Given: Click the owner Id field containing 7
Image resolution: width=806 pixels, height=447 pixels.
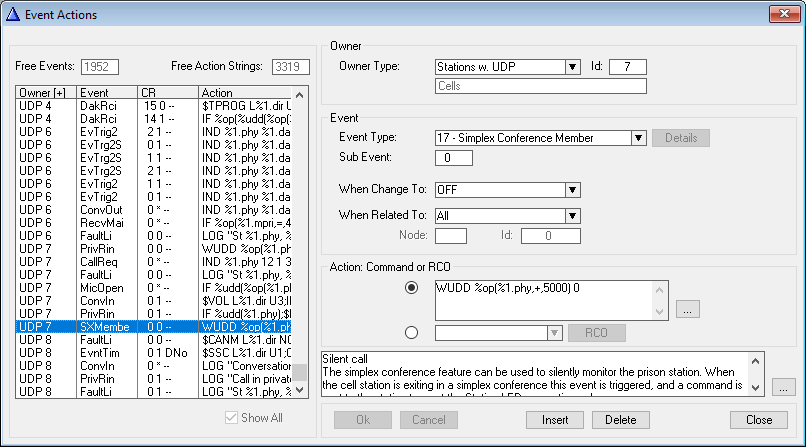Looking at the screenshot, I should pos(628,67).
